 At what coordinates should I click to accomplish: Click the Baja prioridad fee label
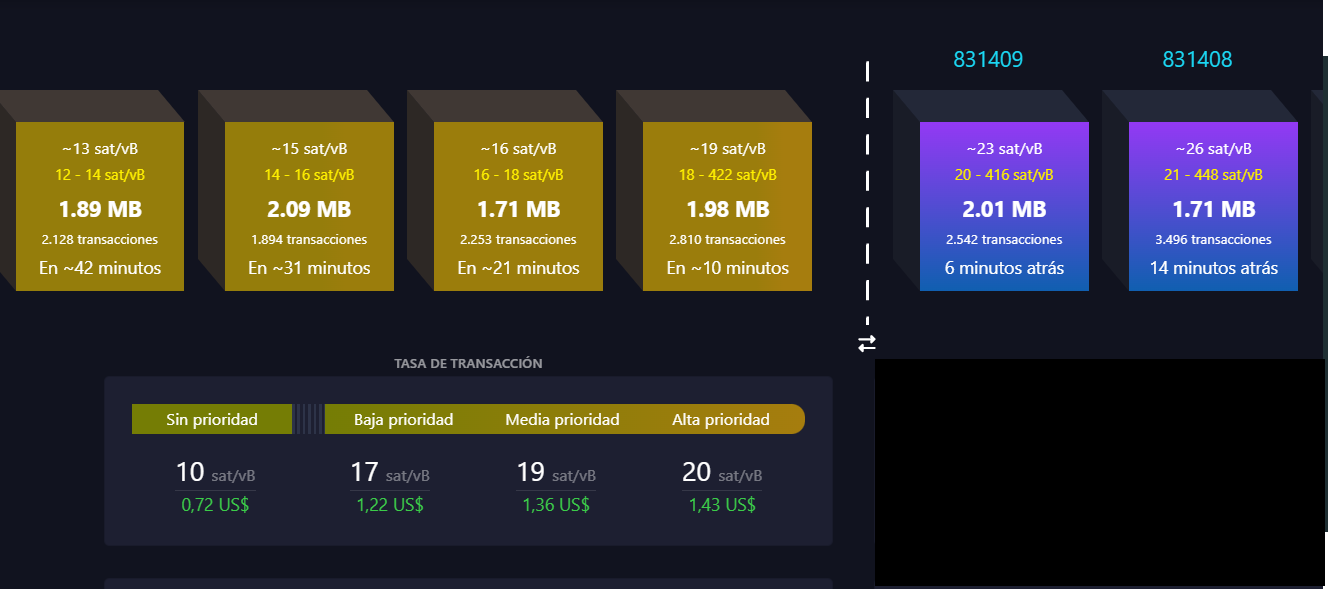click(403, 419)
